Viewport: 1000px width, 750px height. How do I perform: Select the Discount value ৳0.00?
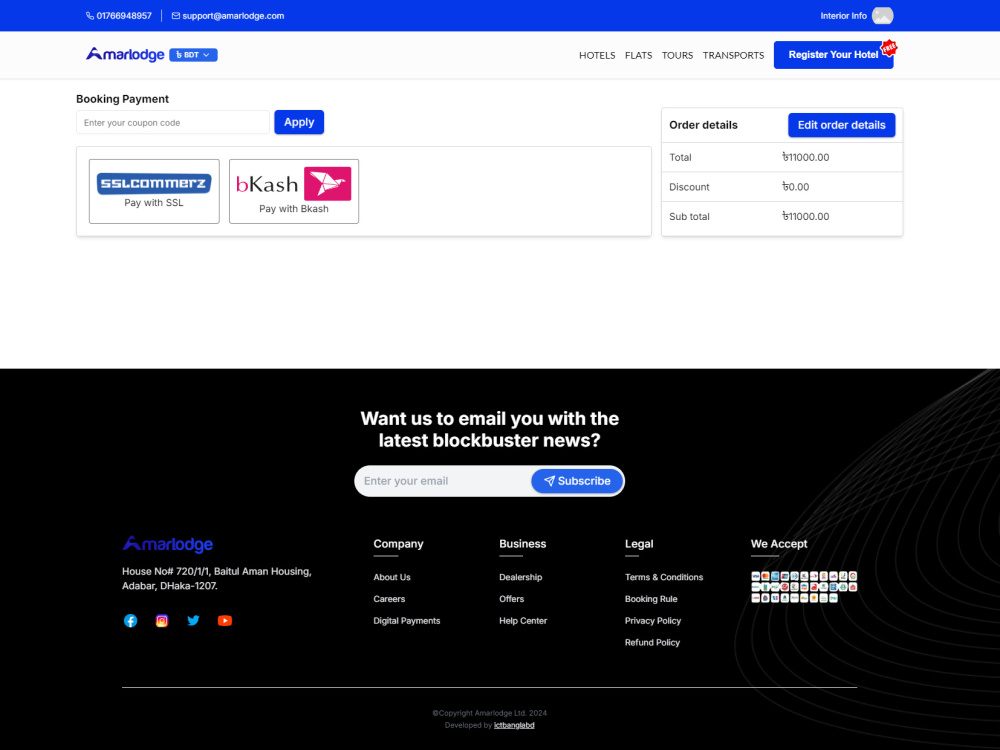coord(795,187)
